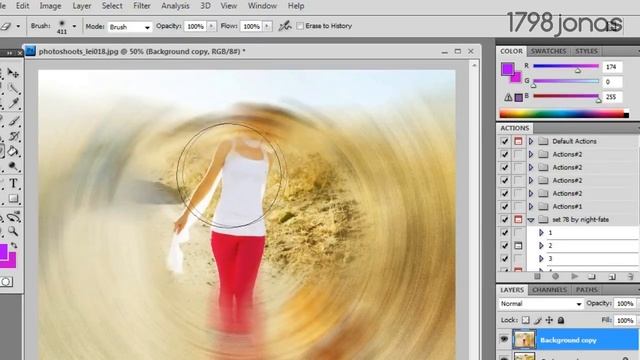Toggle Quick Mask mode
This screenshot has width=640, height=360.
click(x=6, y=282)
